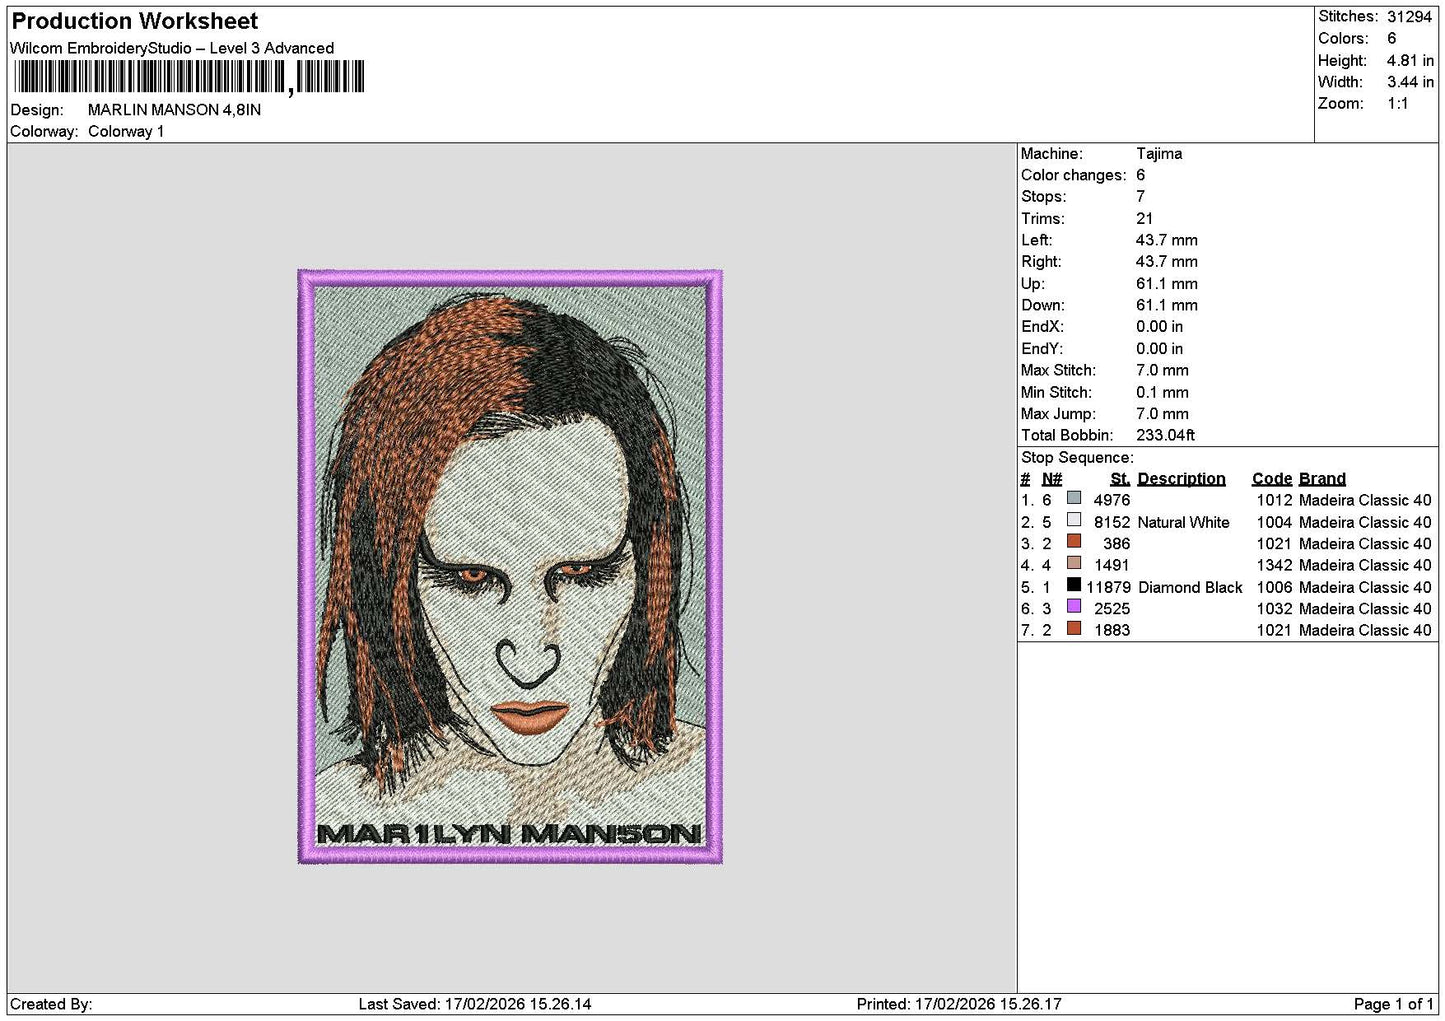Click the 'Right:' label
The height and width of the screenshot is (1021, 1445).
click(1041, 262)
